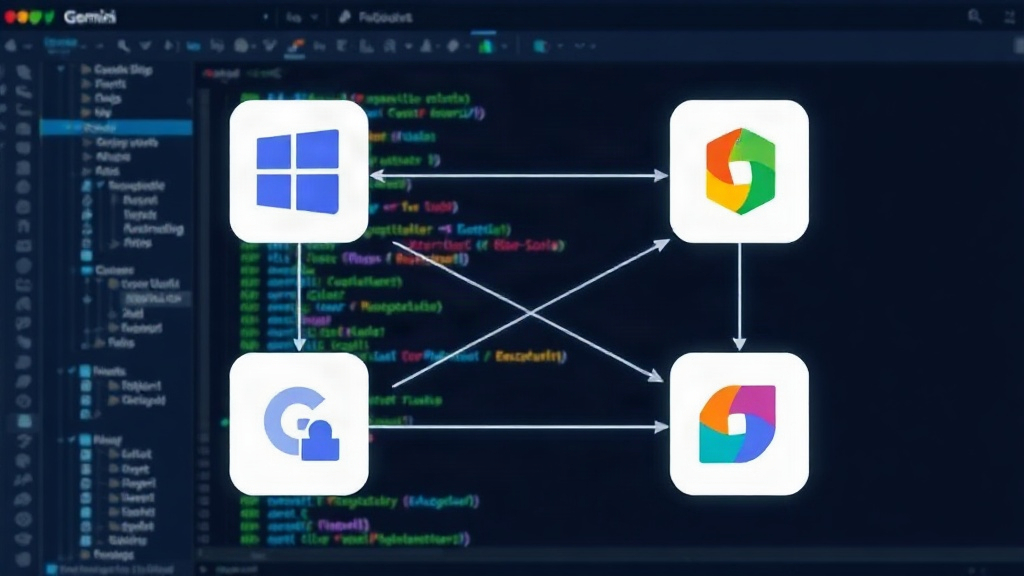The height and width of the screenshot is (576, 1024).
Task: Collapse the top chevron of the file tree
Action: pos(61,69)
